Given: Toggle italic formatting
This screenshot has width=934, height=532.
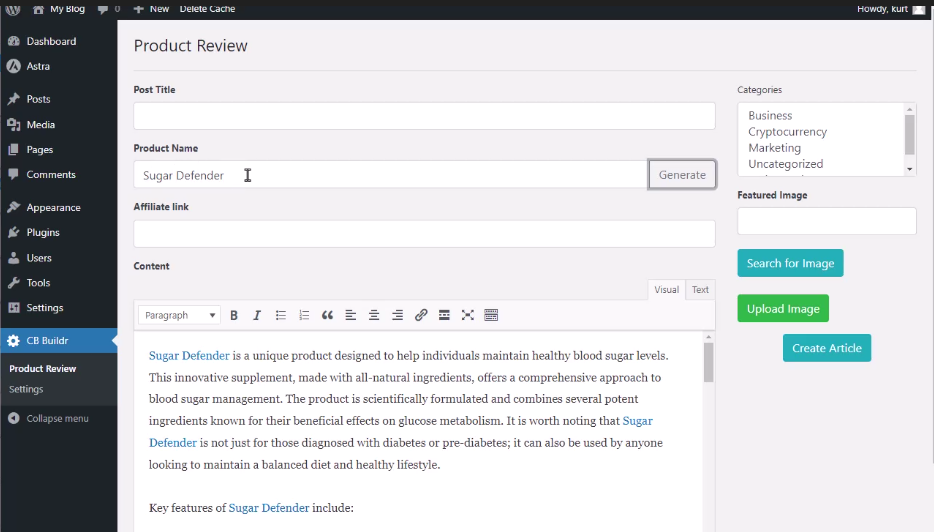Looking at the screenshot, I should click(257, 315).
